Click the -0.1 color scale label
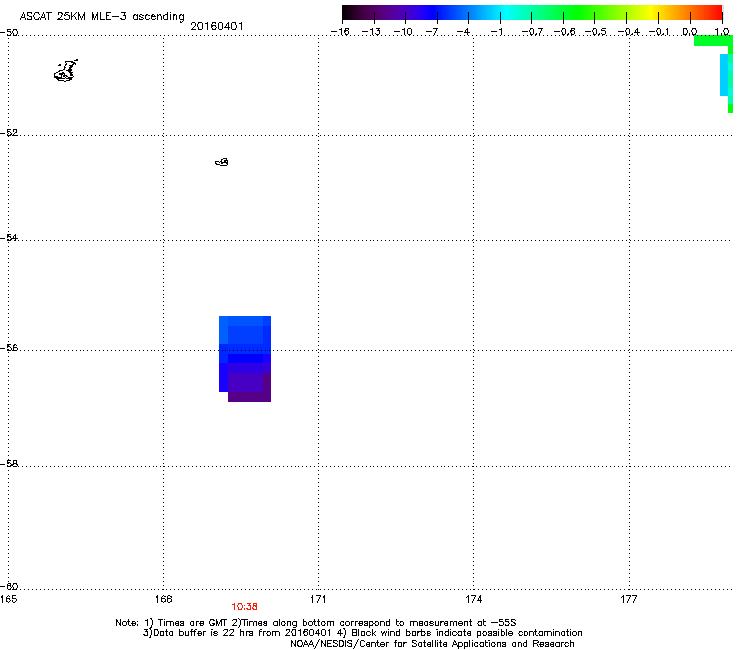The image size is (740, 650). click(659, 32)
